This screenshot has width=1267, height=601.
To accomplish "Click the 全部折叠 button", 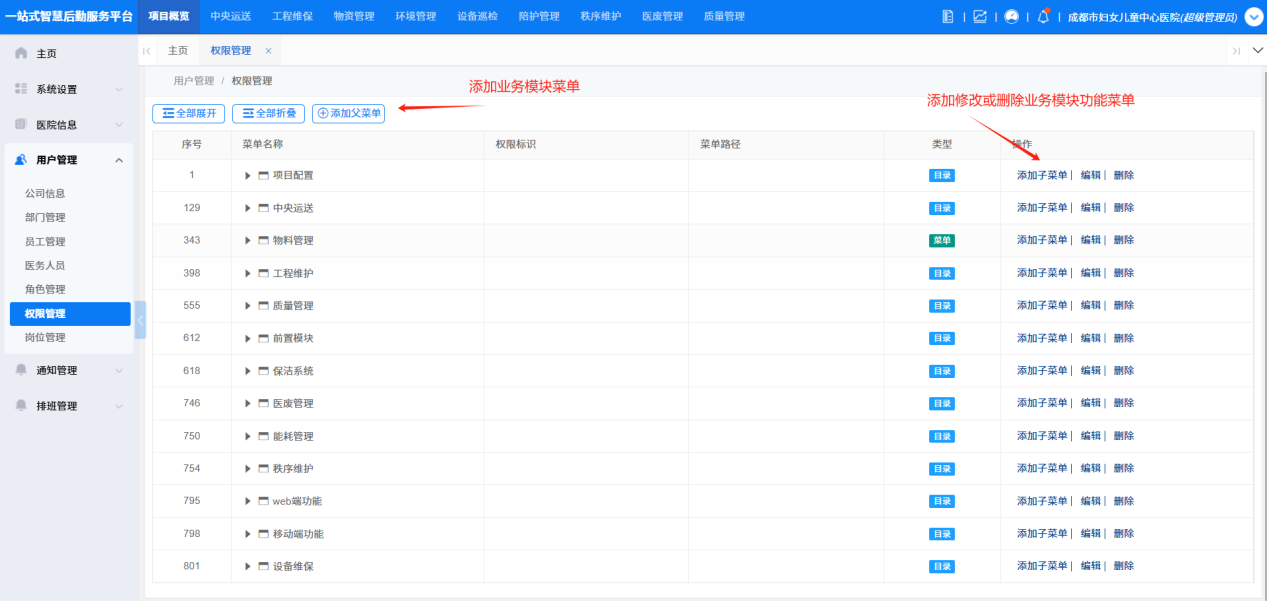I will (269, 114).
